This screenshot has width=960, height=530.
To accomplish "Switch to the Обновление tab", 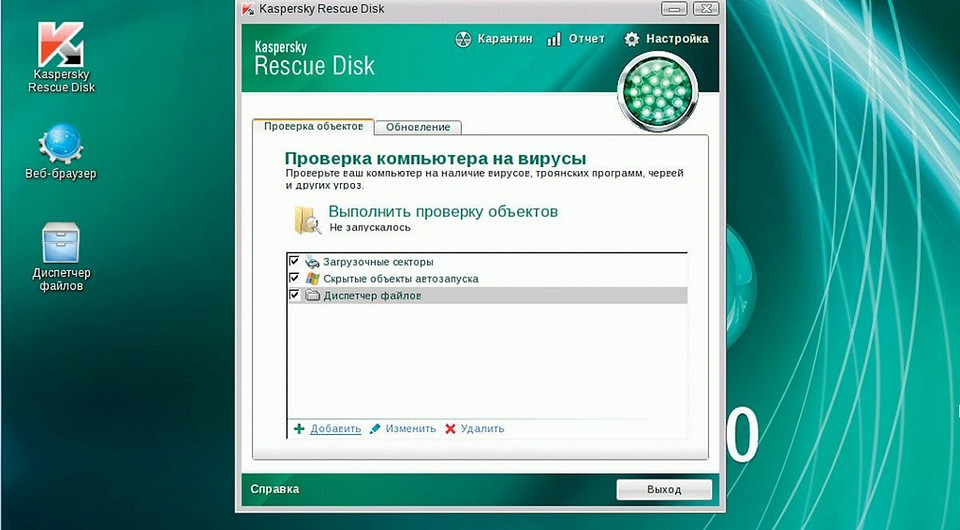I will pyautogui.click(x=418, y=127).
